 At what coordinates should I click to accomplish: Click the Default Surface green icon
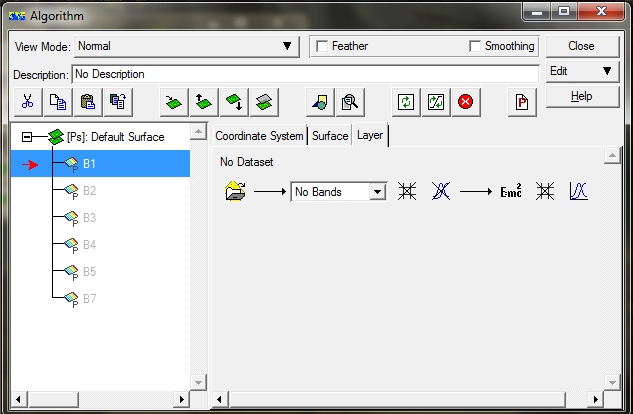click(x=56, y=137)
